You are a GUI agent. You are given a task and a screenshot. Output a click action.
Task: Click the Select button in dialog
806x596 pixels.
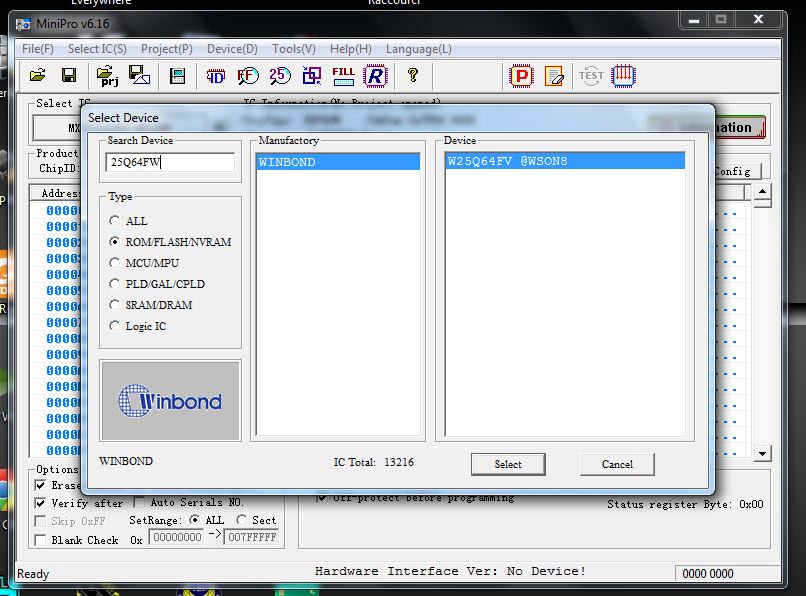[x=508, y=464]
